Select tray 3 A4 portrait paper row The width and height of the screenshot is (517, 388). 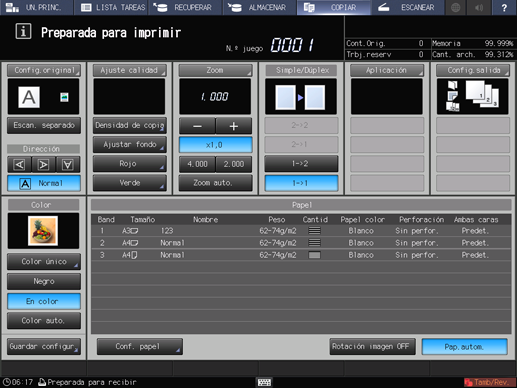301,255
